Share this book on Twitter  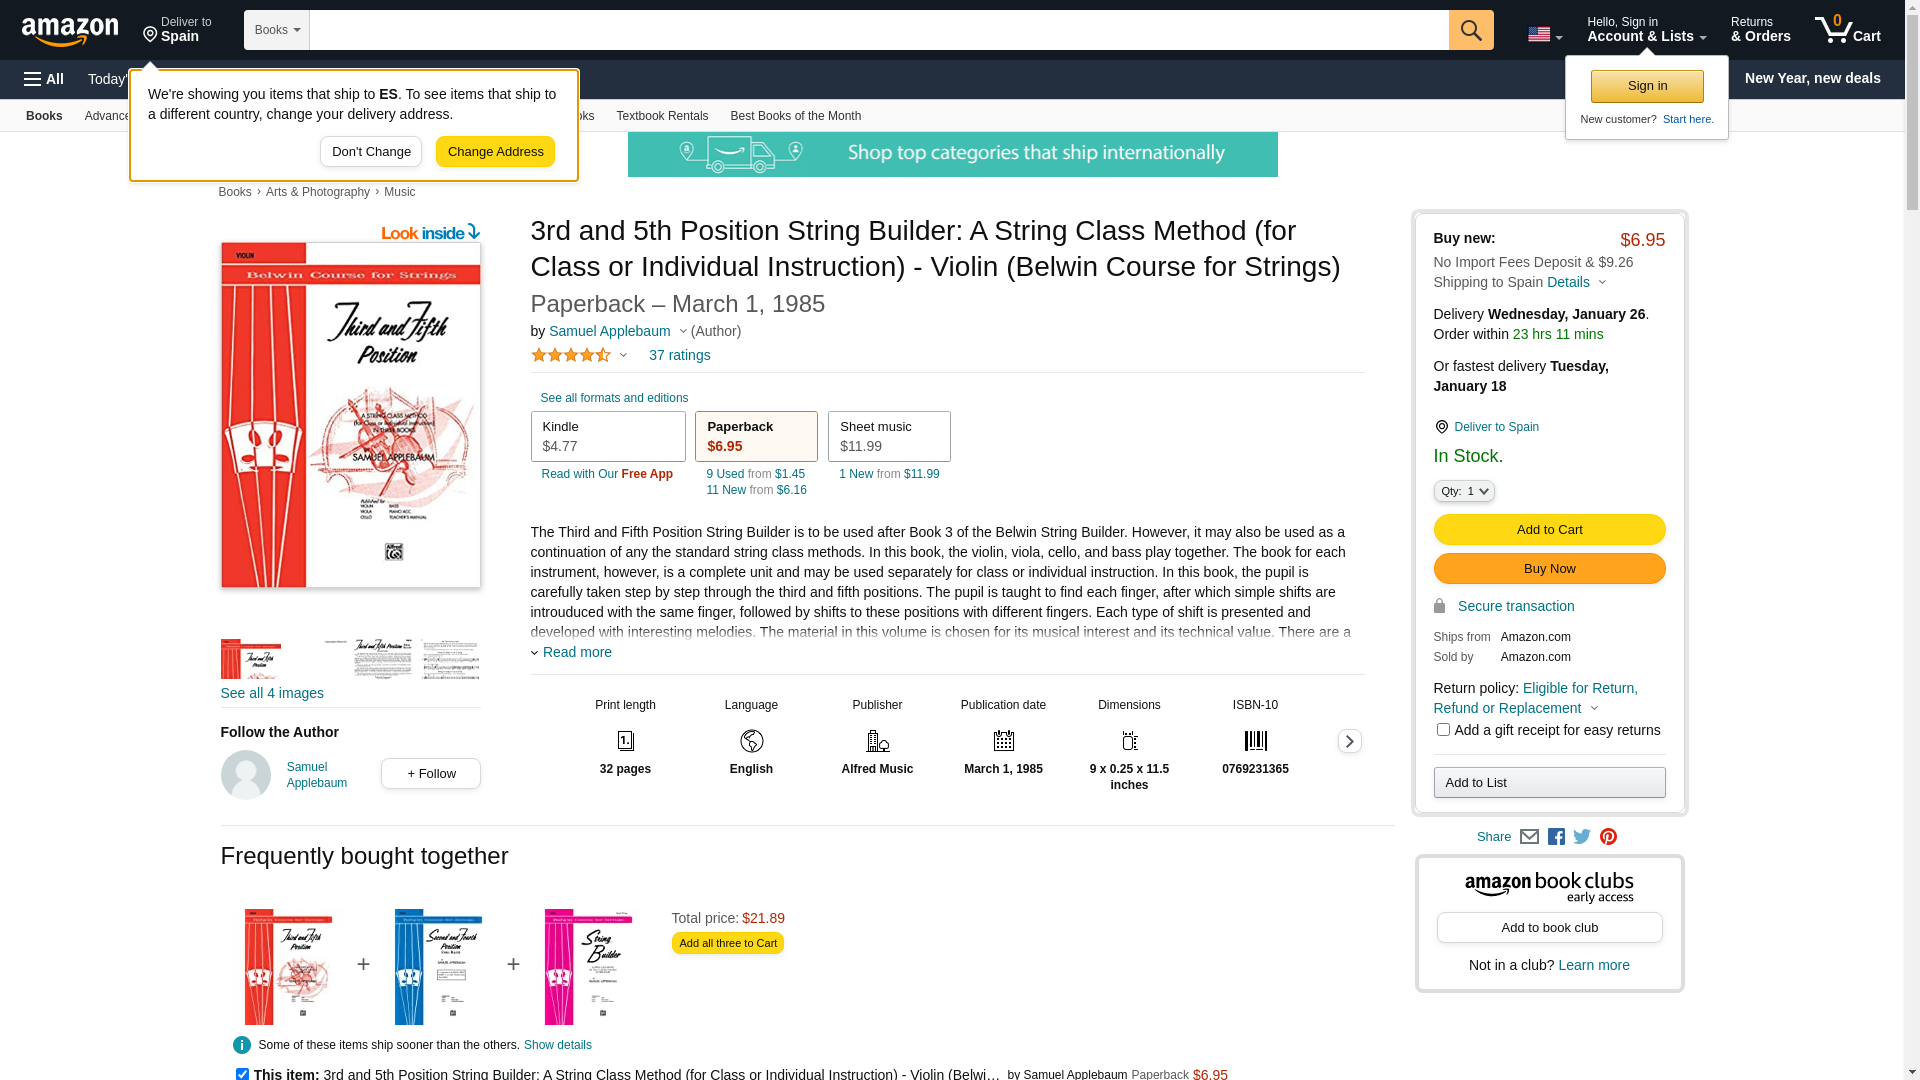[1582, 837]
